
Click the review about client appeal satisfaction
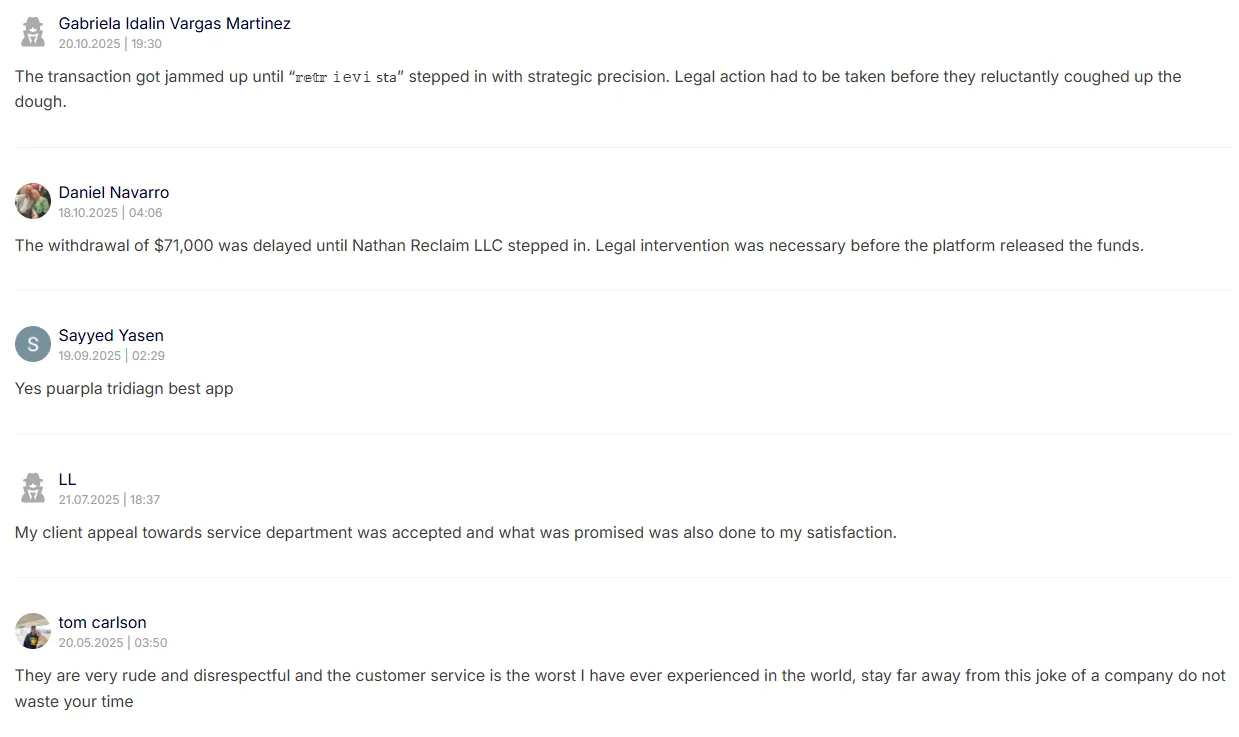pos(456,532)
